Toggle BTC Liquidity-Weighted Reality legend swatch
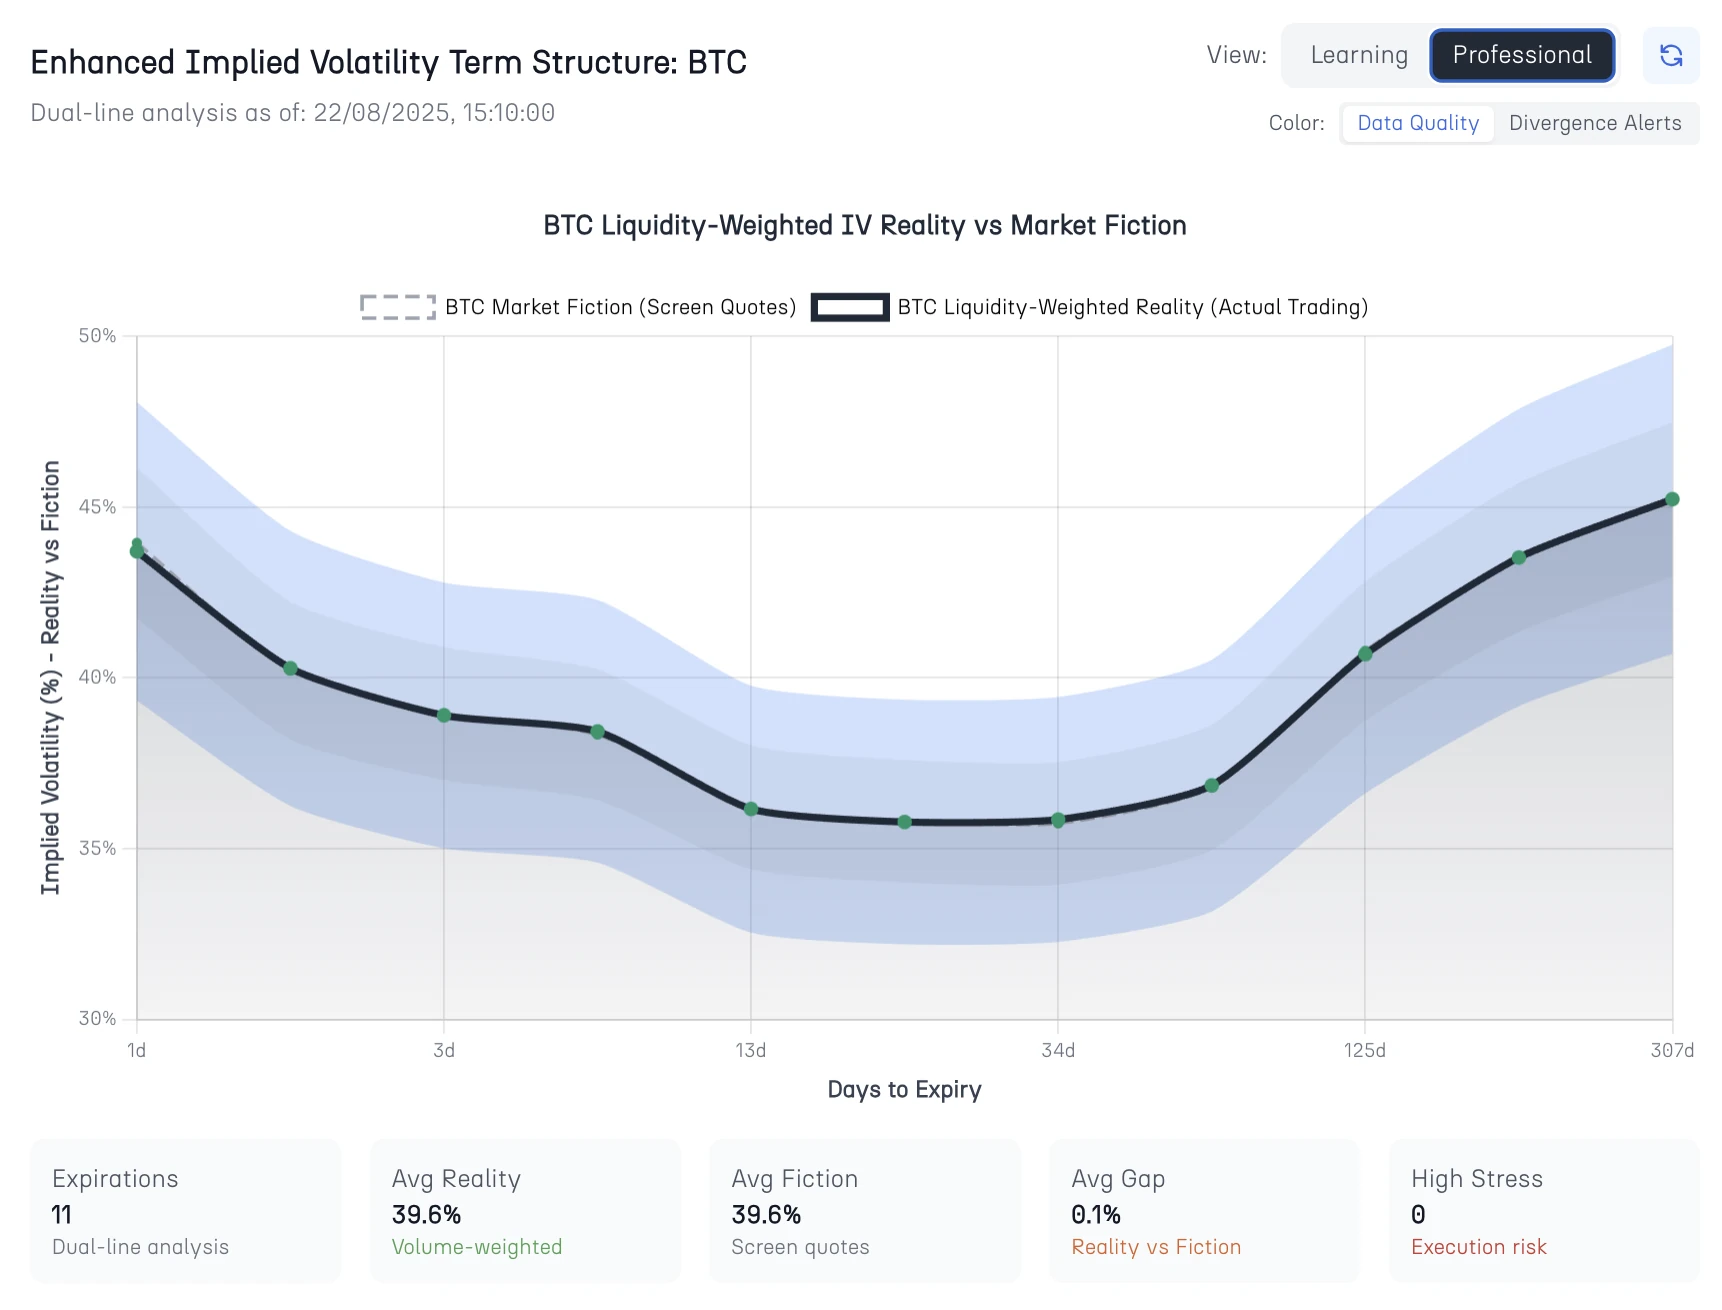This screenshot has width=1722, height=1310. tap(849, 307)
